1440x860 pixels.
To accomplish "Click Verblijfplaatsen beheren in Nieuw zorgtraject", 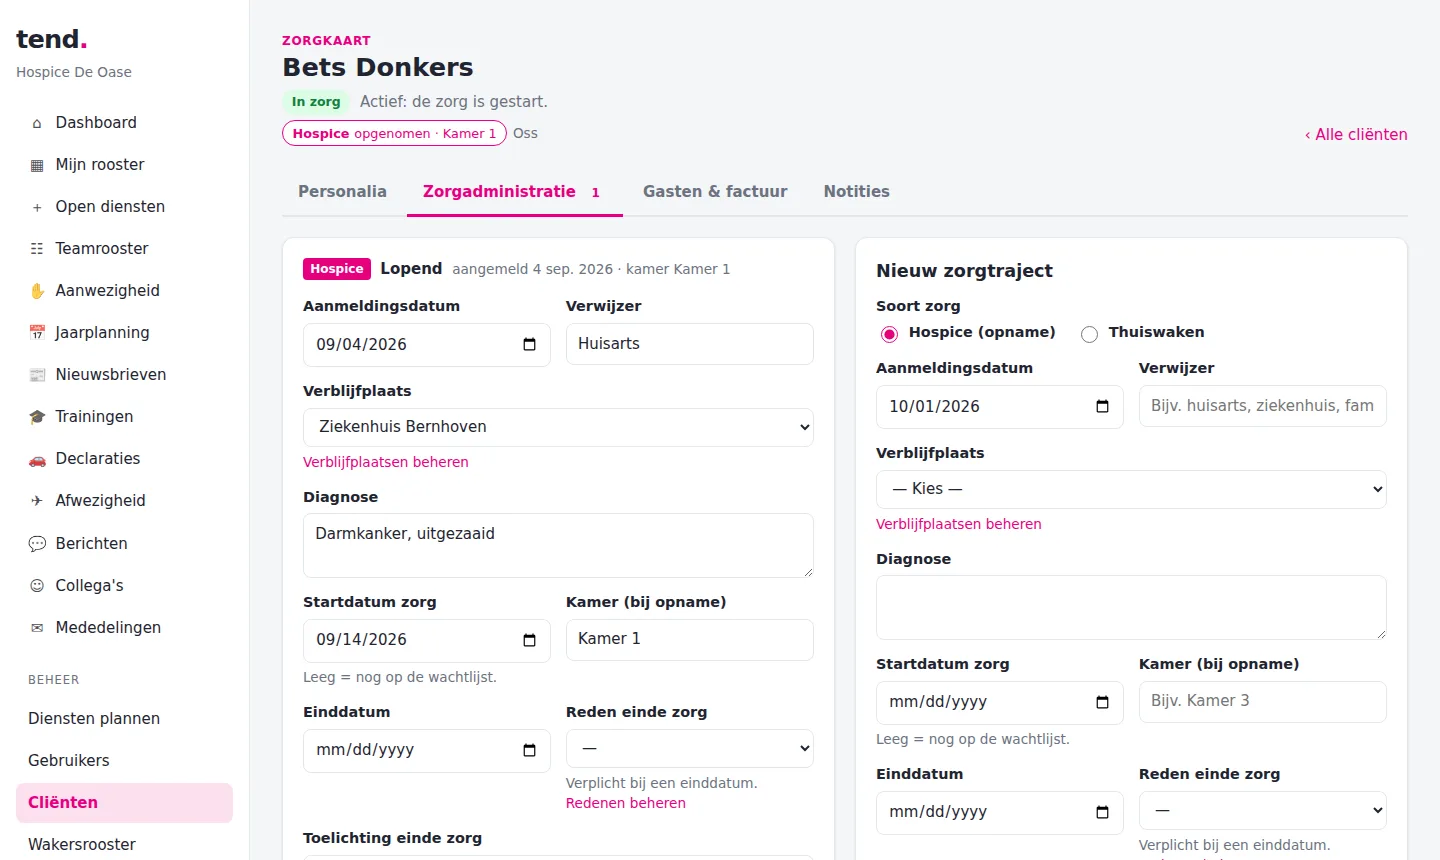I will pos(959,524).
